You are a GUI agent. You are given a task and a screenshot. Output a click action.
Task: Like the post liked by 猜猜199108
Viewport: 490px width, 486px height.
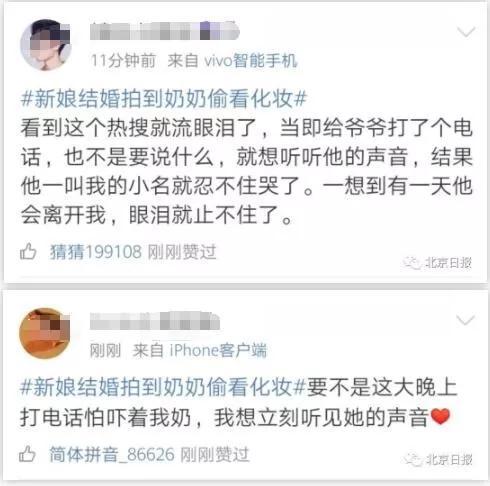tap(28, 252)
